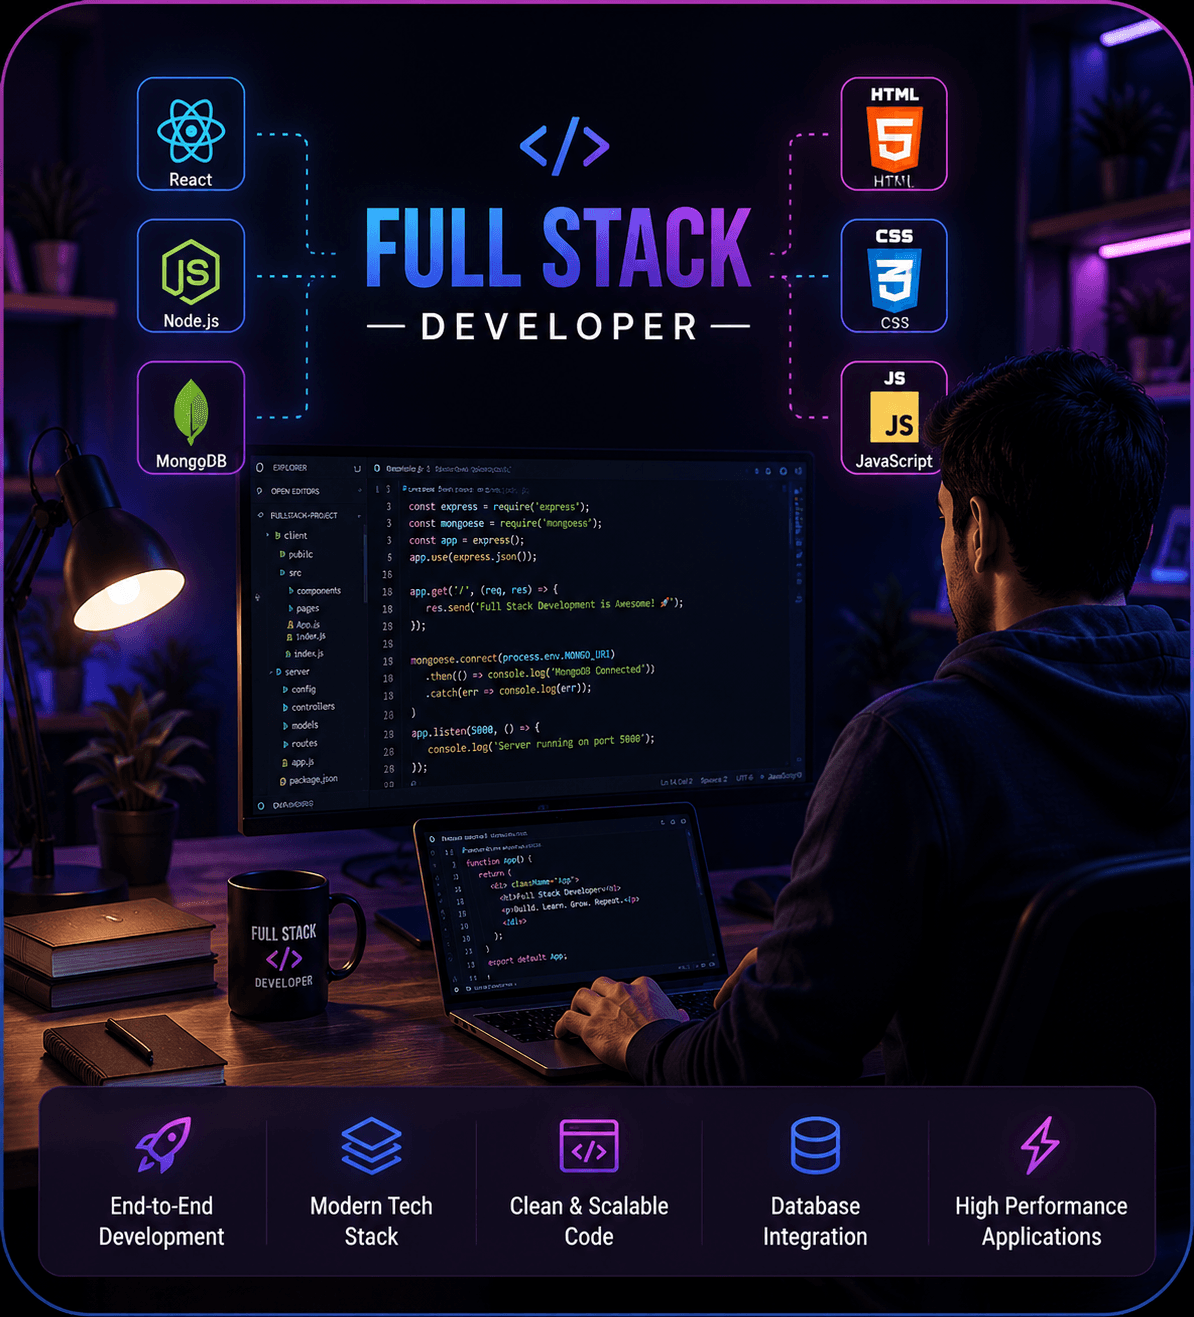Open the MongoDB leaf logo tile
1194x1317 pixels.
point(191,418)
